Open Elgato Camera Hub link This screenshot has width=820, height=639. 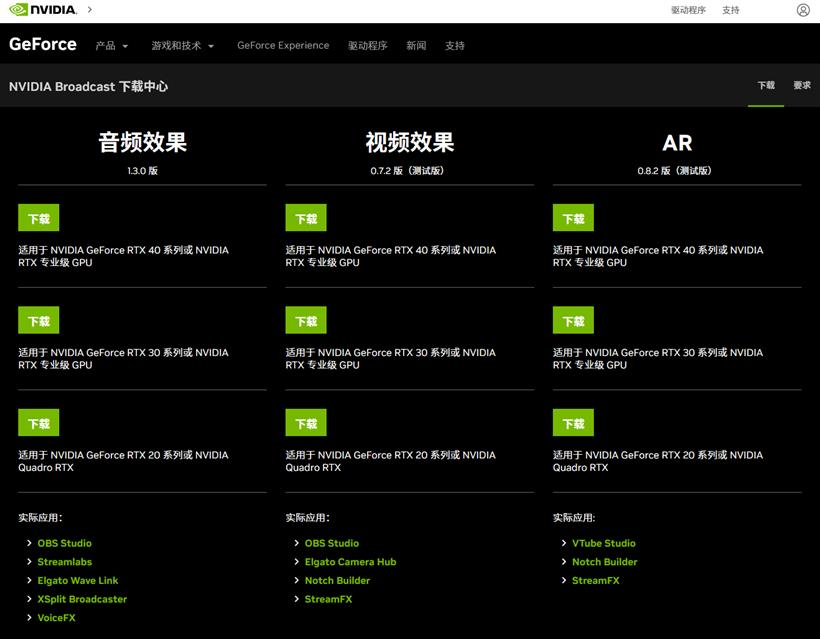(x=350, y=562)
